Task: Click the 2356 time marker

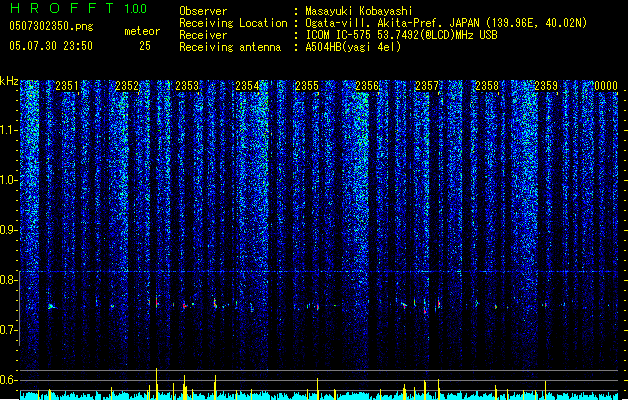Action: (x=367, y=86)
